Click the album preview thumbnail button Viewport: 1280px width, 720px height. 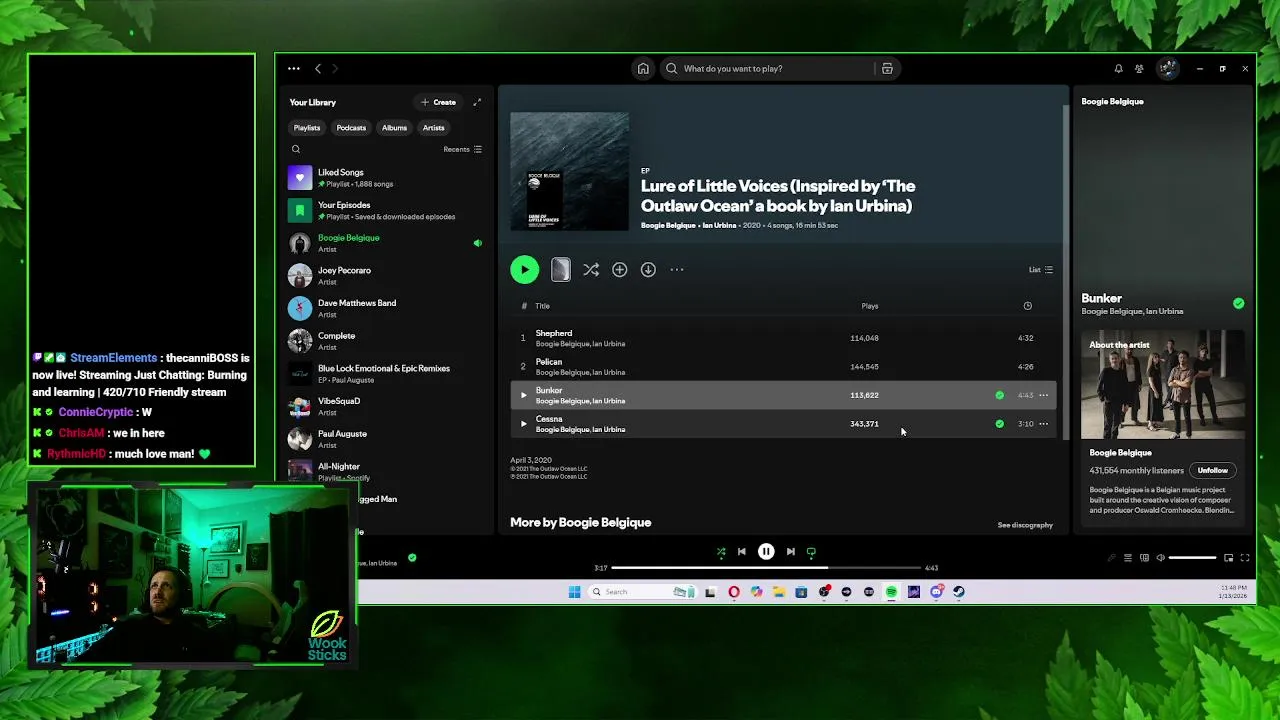click(561, 269)
